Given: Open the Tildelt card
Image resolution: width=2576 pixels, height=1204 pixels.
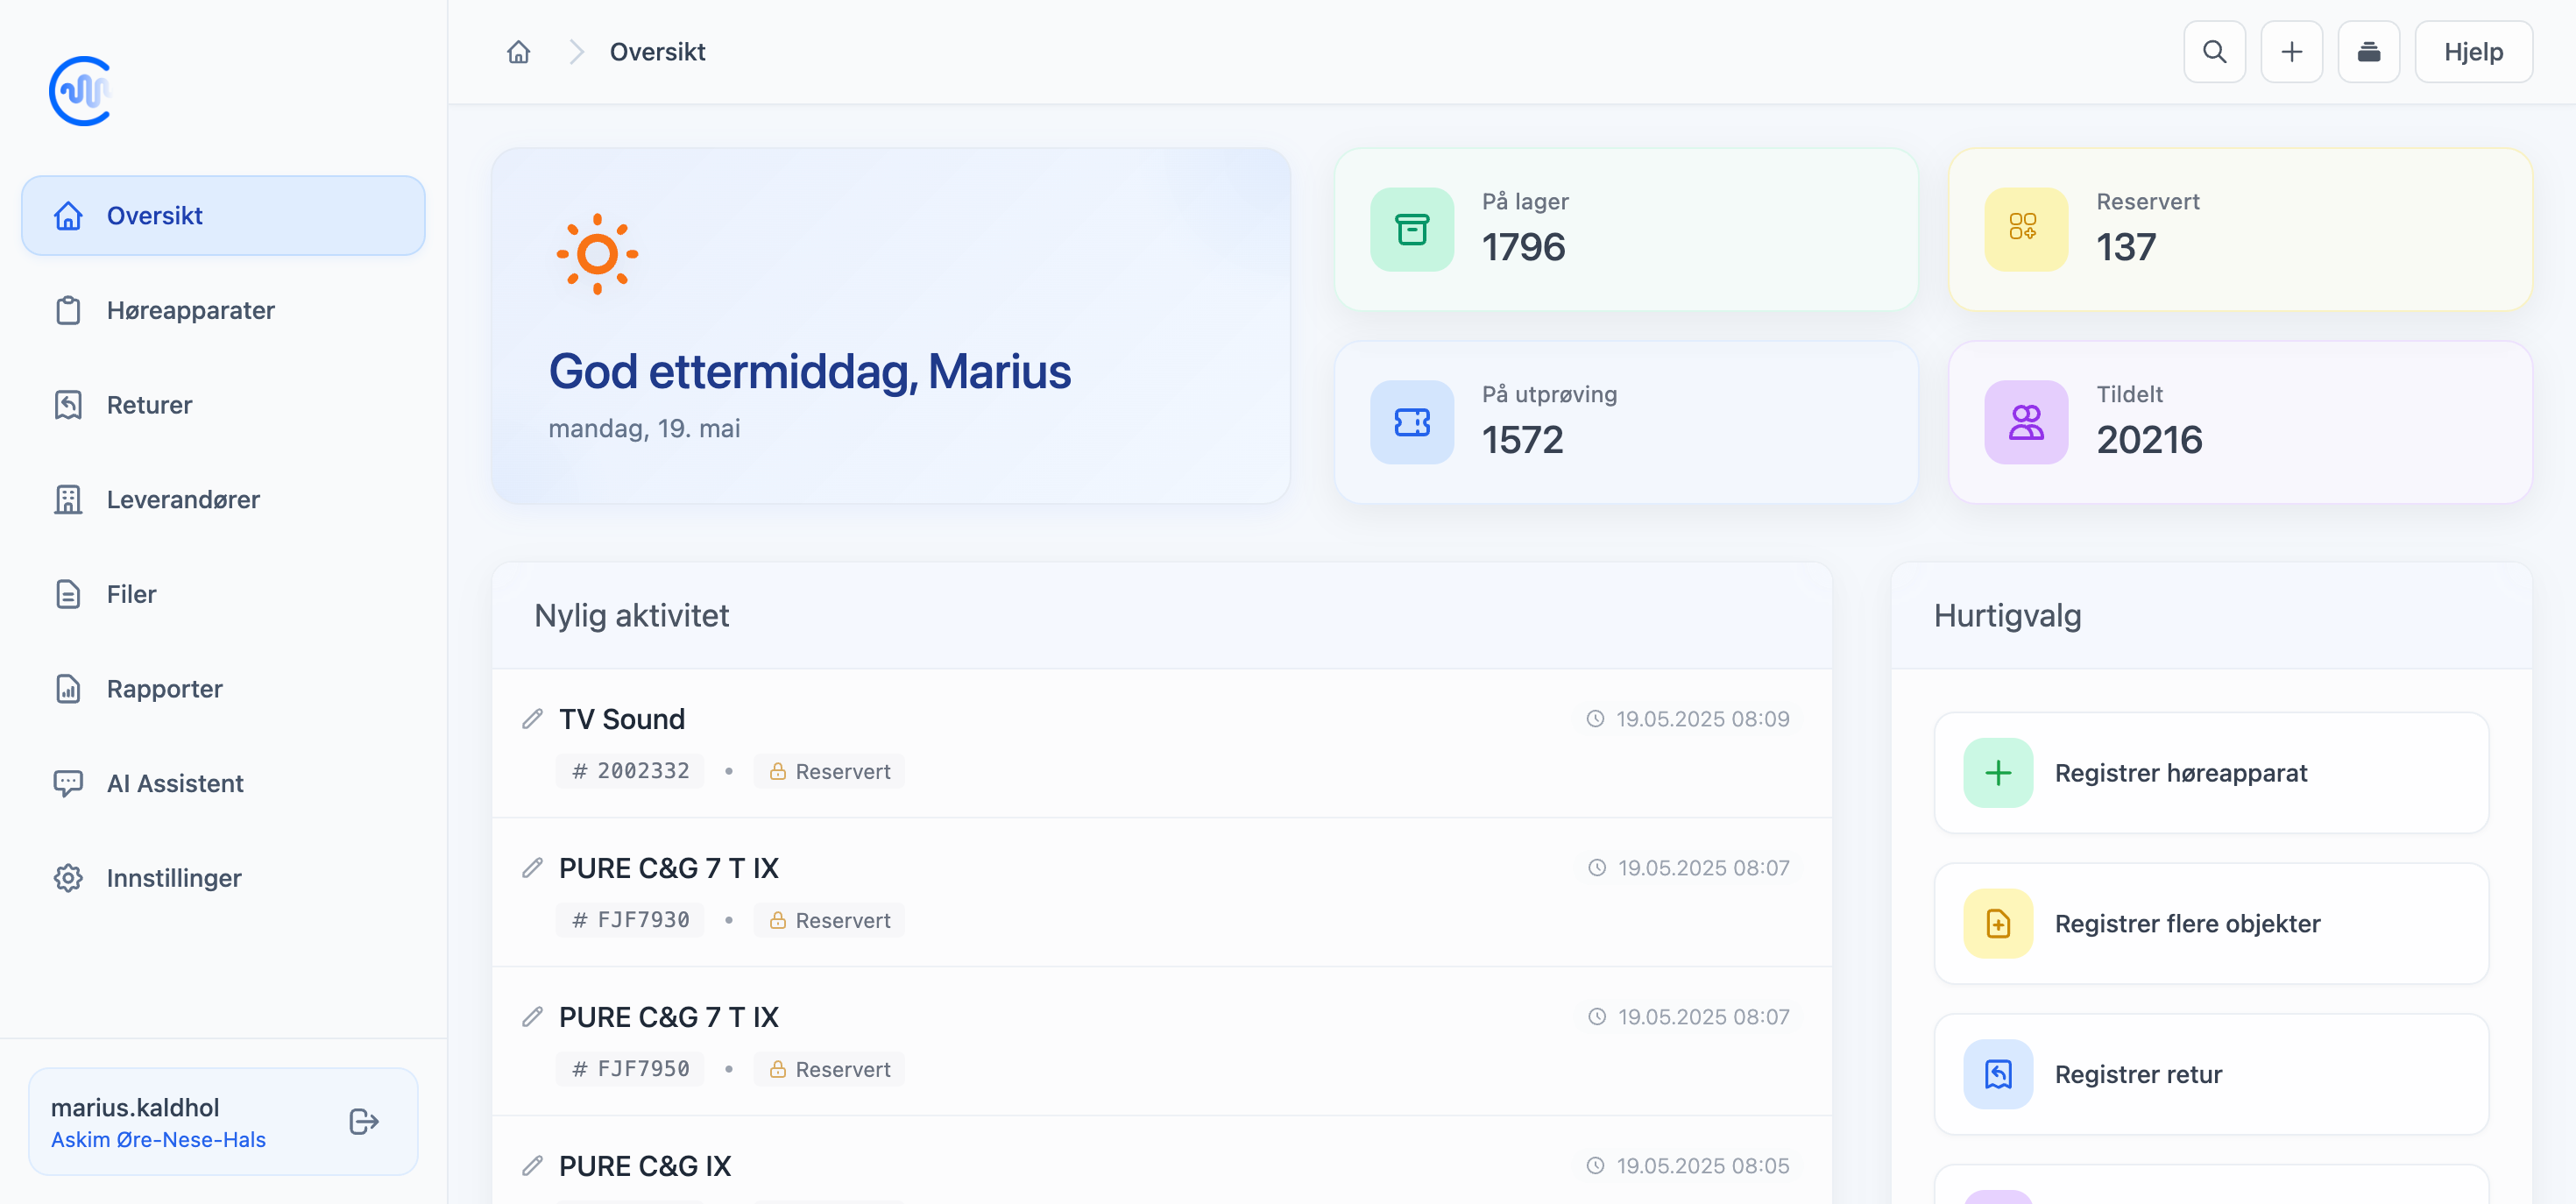Looking at the screenshot, I should click(2240, 422).
